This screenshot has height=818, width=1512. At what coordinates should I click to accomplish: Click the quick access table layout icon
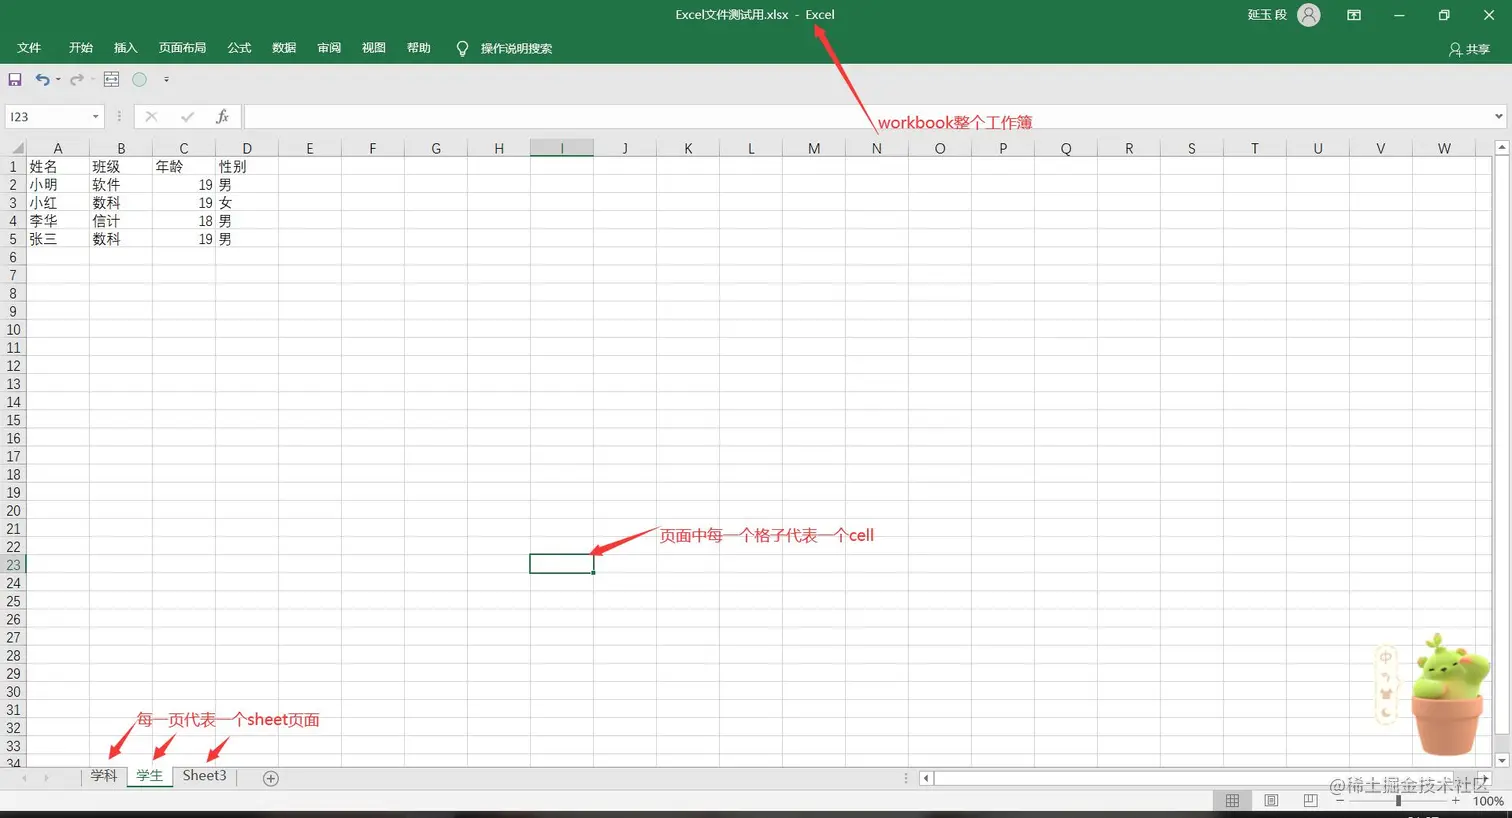(x=111, y=79)
